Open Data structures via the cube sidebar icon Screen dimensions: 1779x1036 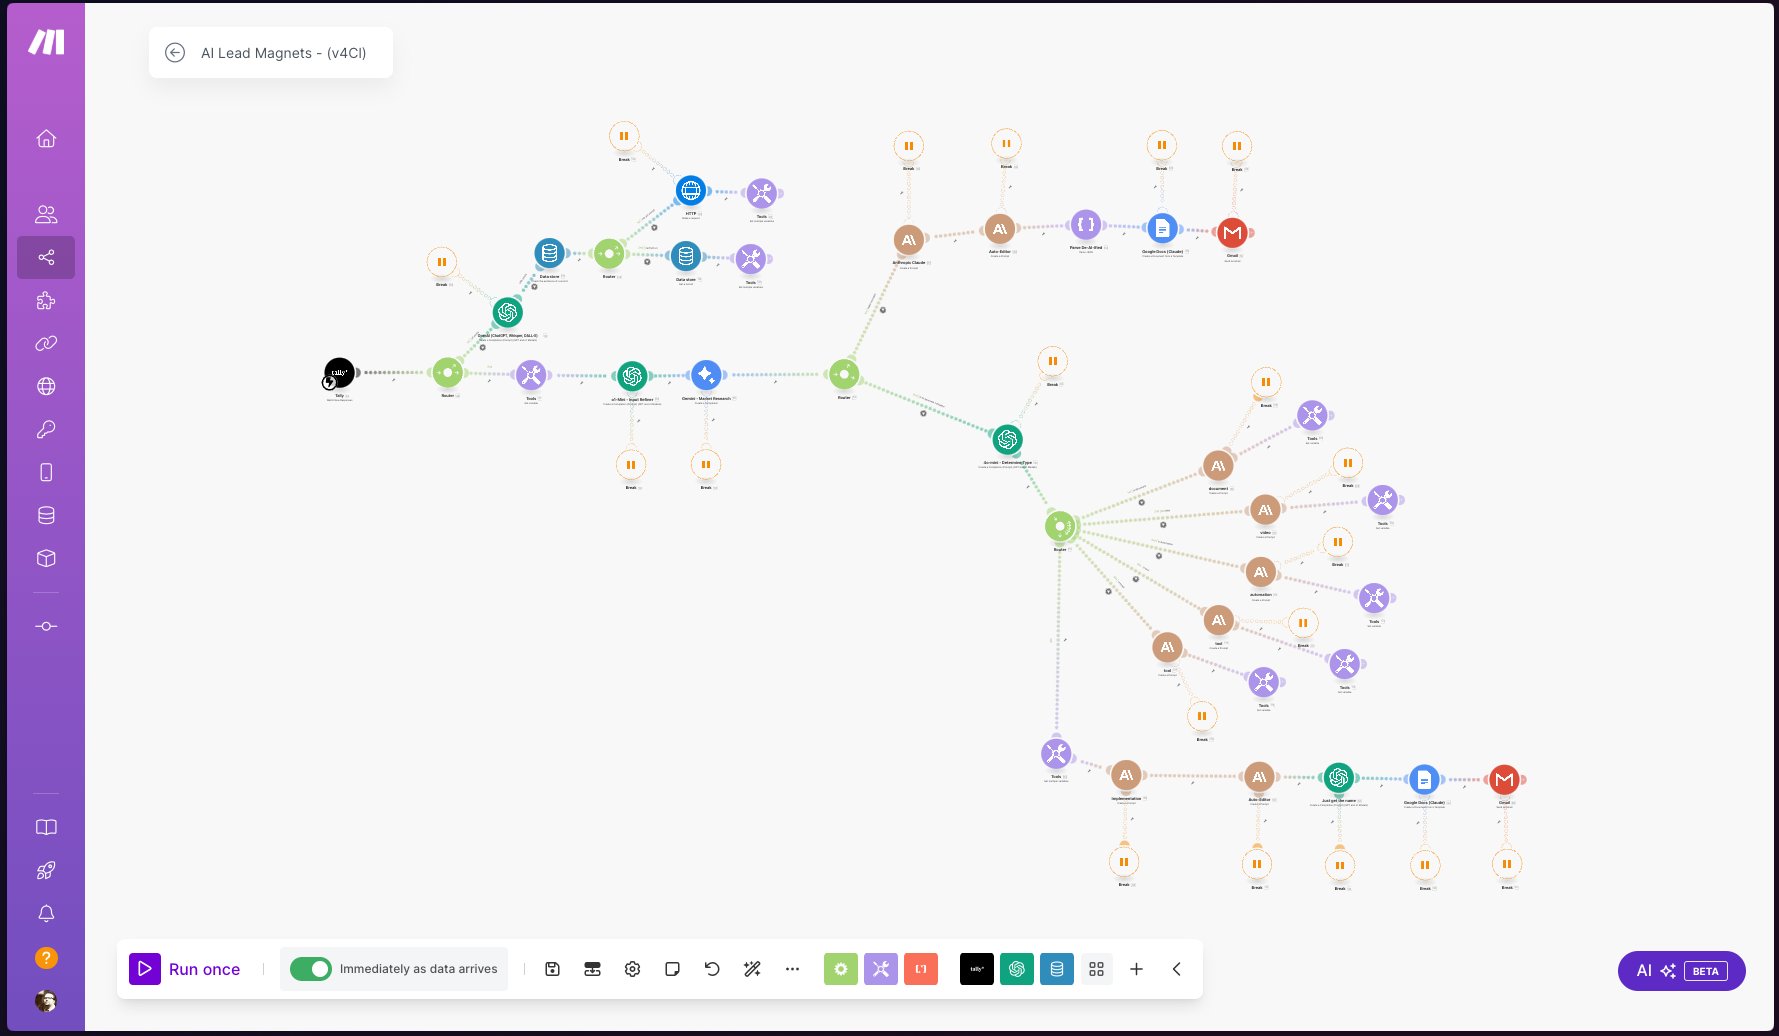[x=46, y=558]
